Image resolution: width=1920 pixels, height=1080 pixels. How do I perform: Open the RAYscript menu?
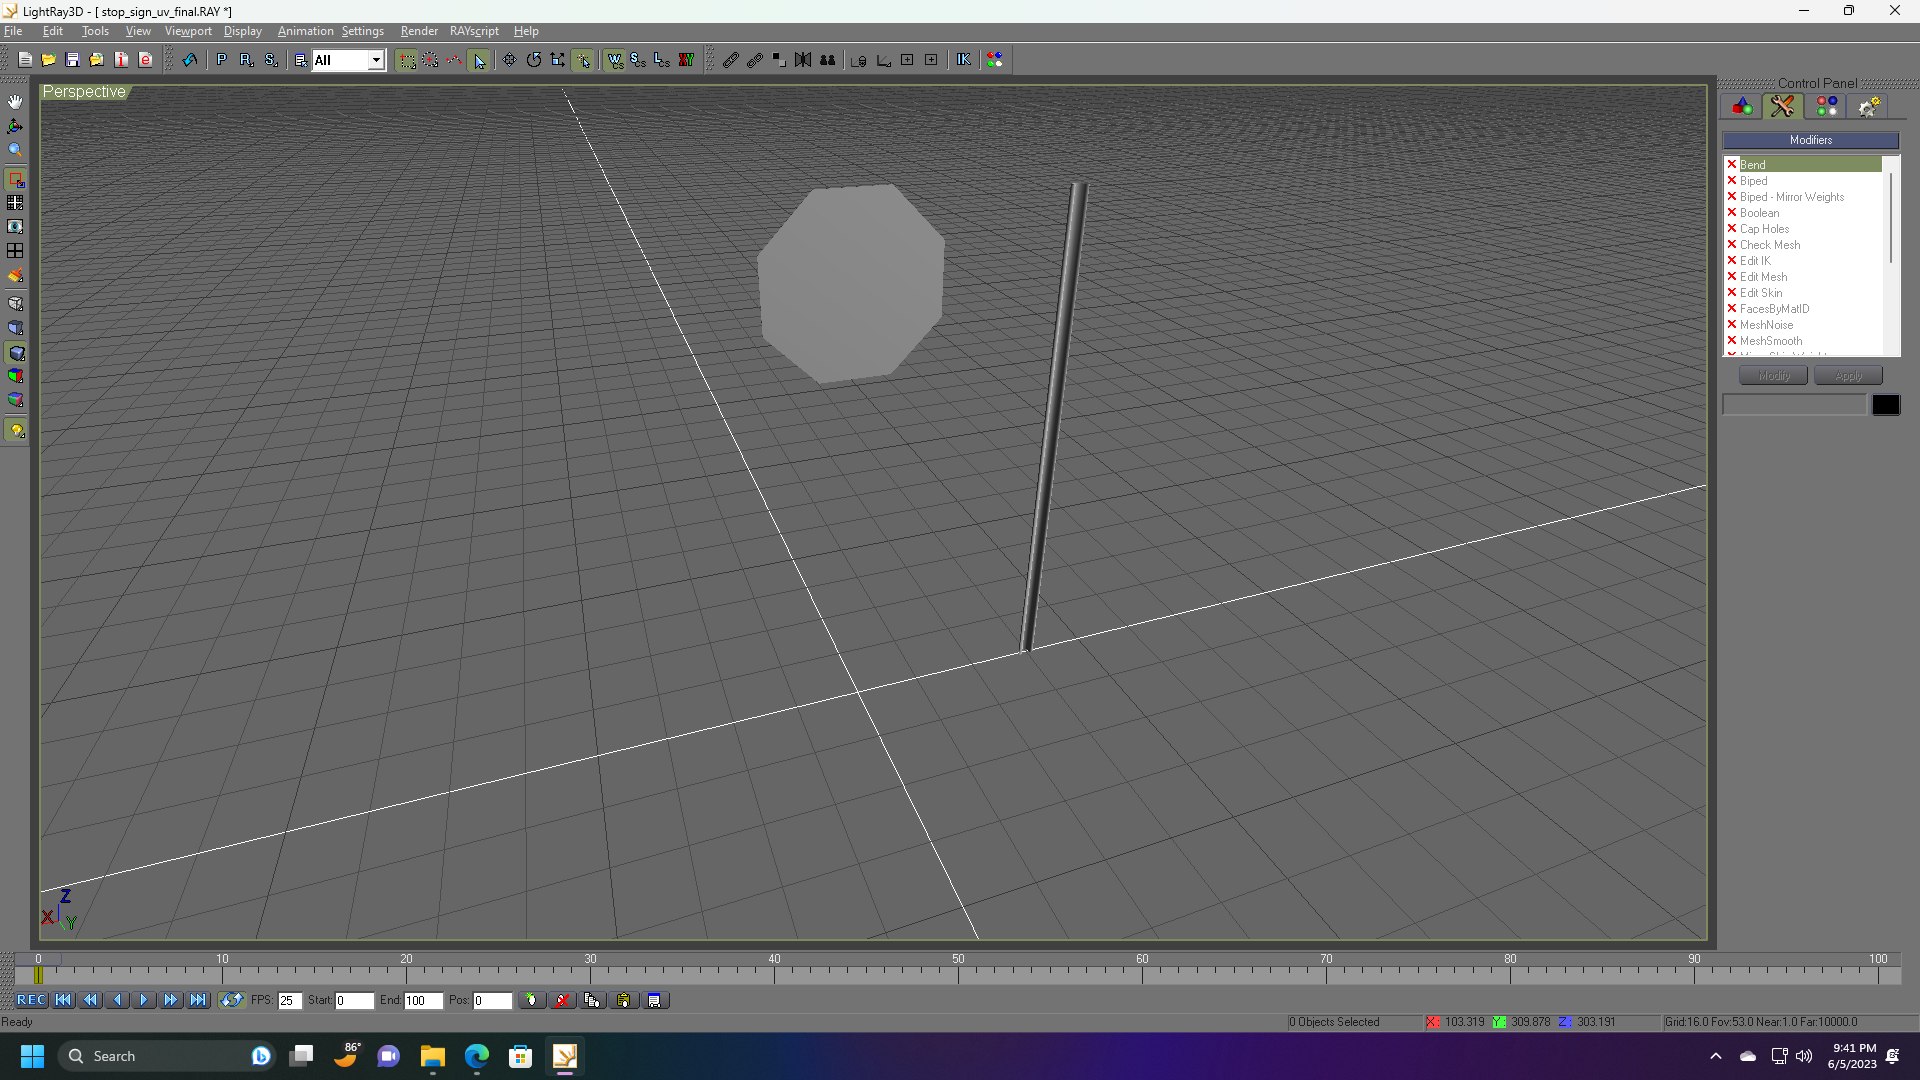(x=474, y=31)
